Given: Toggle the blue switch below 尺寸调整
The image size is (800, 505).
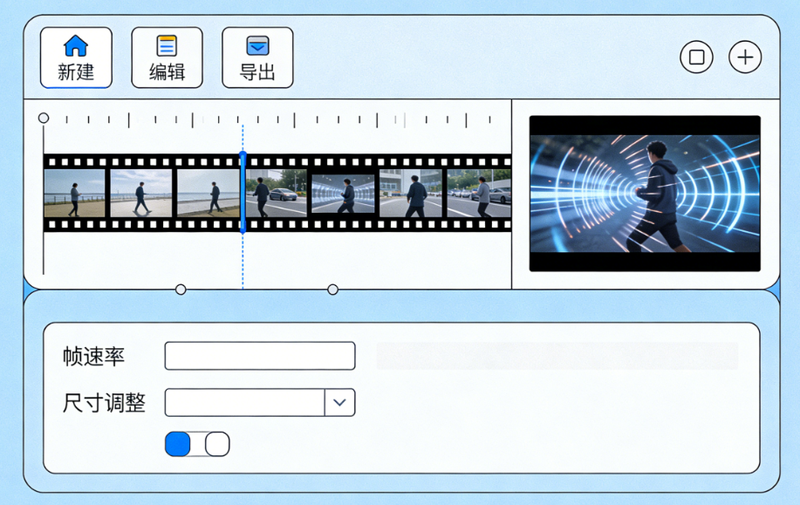Looking at the screenshot, I should click(x=197, y=444).
